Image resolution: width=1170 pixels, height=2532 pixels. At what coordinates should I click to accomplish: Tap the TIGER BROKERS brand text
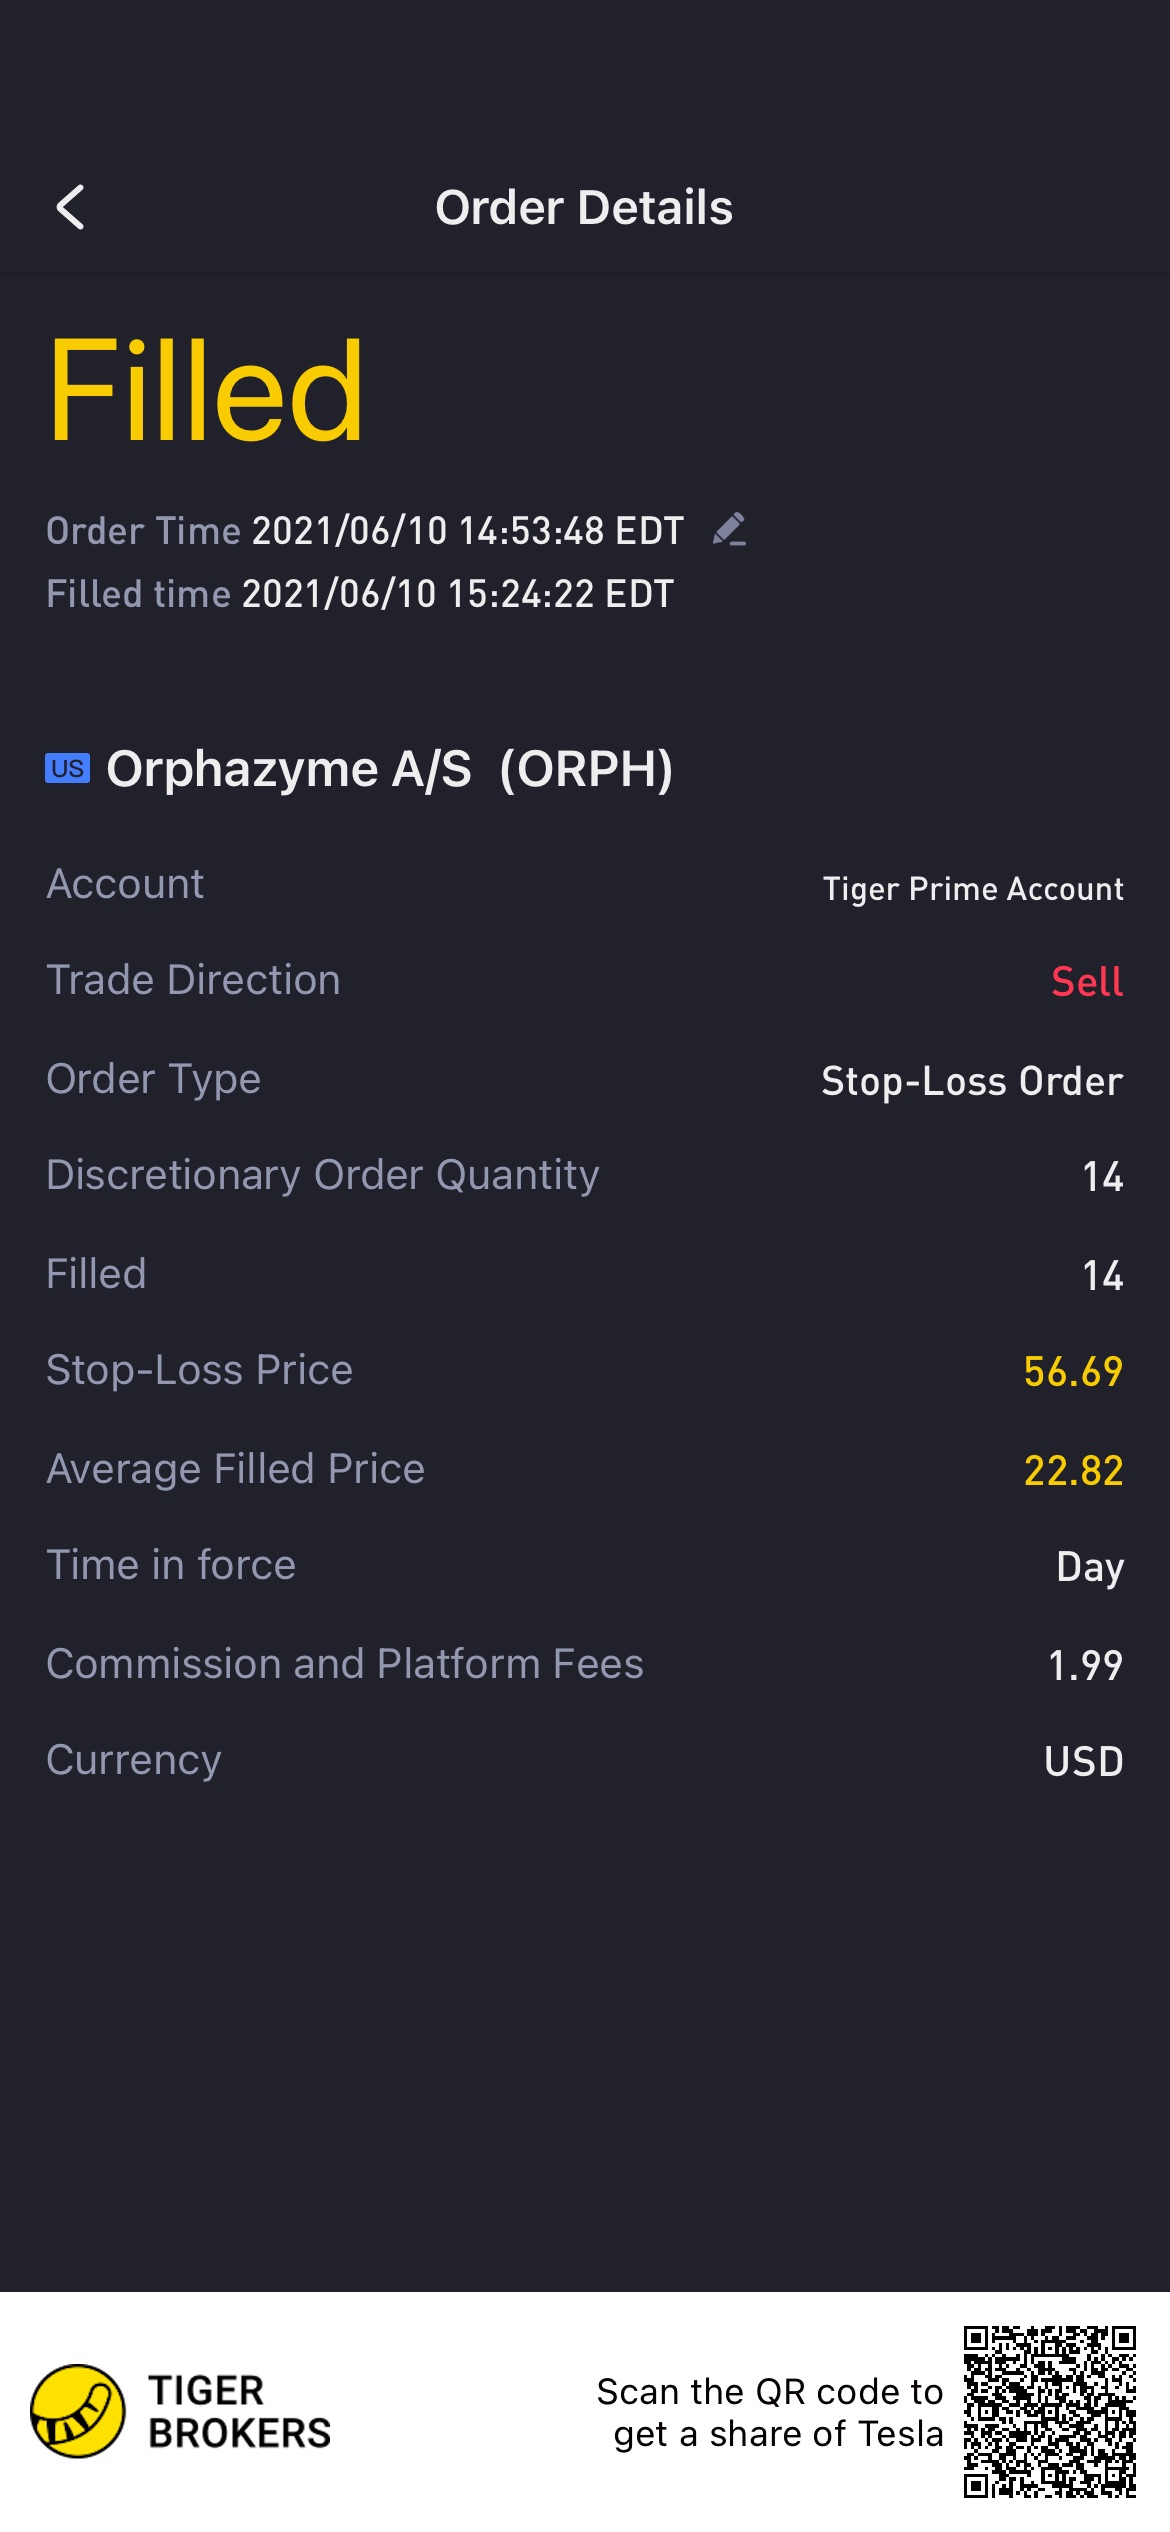tap(239, 2411)
